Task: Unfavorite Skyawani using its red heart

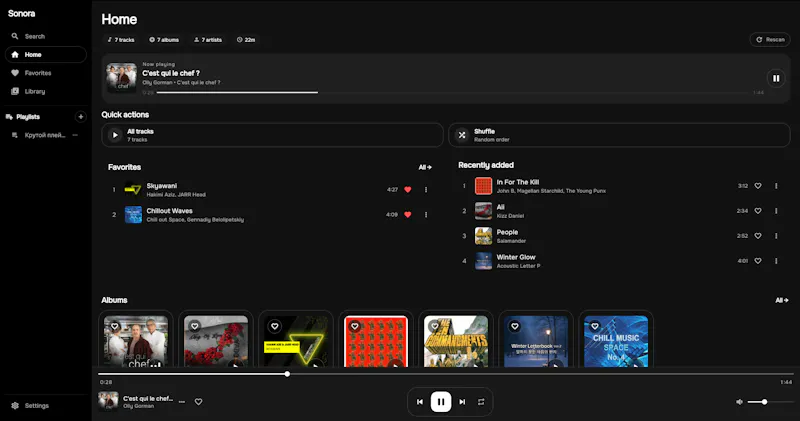Action: pos(408,190)
